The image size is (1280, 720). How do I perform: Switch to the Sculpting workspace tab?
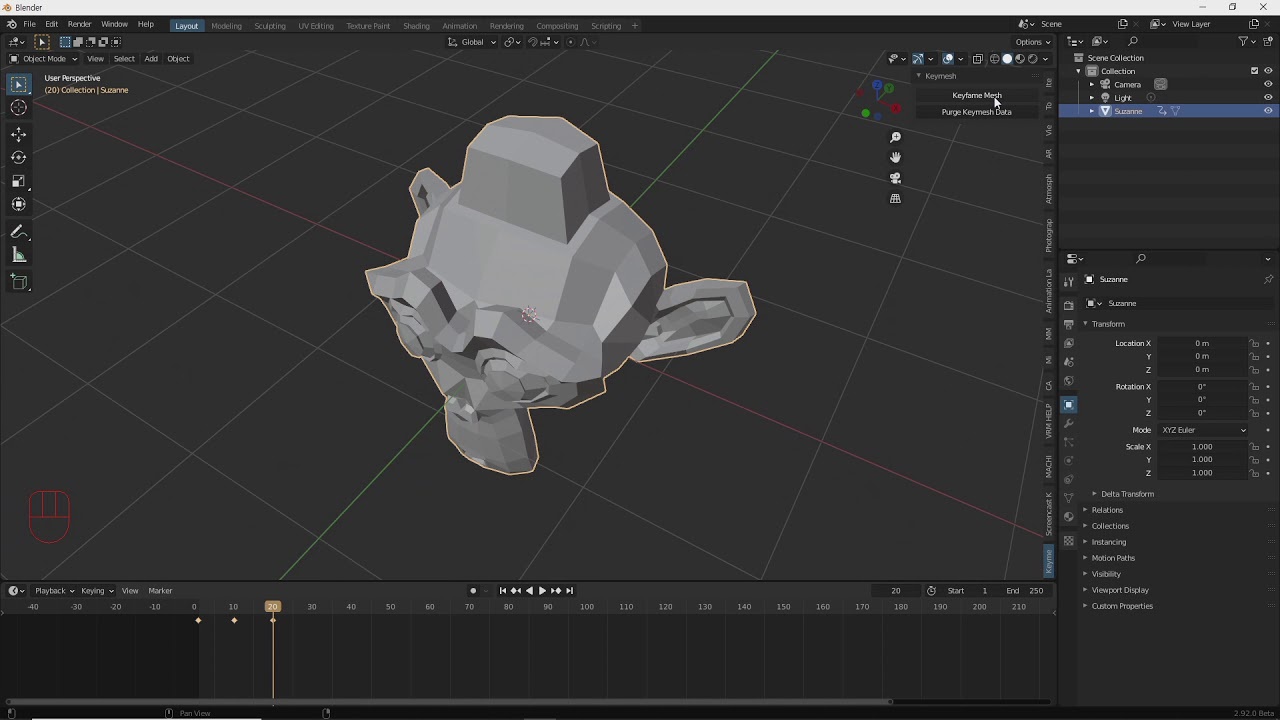[269, 25]
